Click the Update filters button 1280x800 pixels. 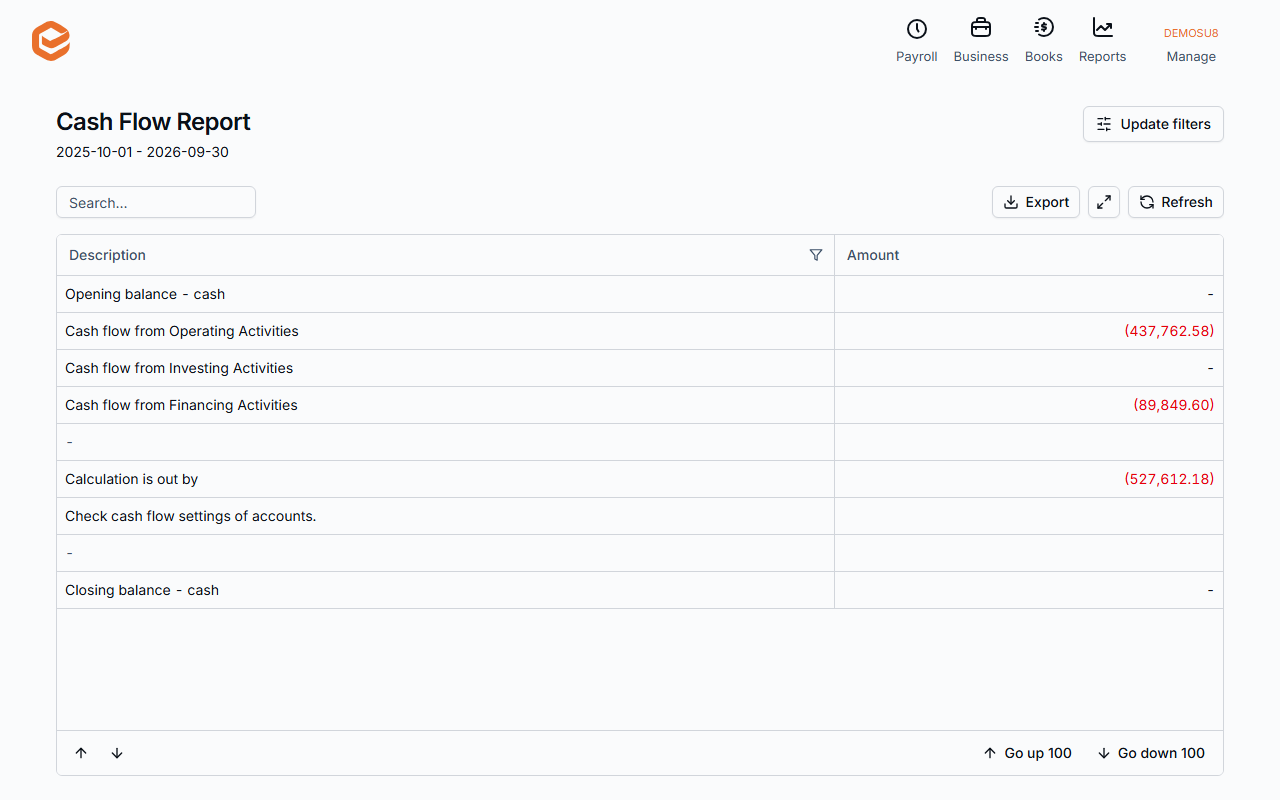[x=1153, y=124]
